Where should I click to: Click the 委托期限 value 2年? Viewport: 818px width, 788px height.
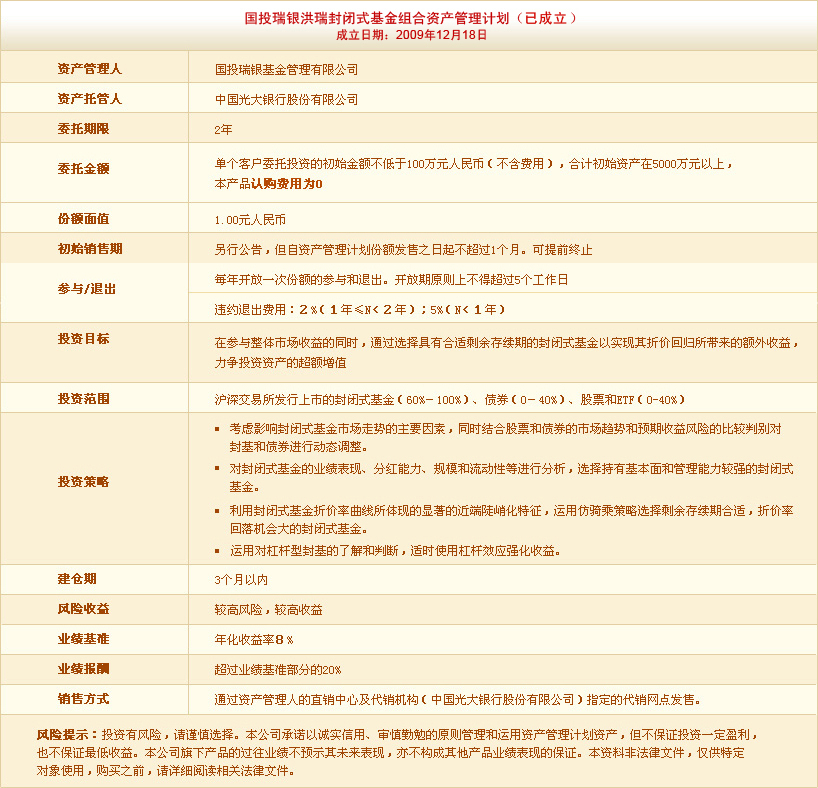click(x=223, y=130)
